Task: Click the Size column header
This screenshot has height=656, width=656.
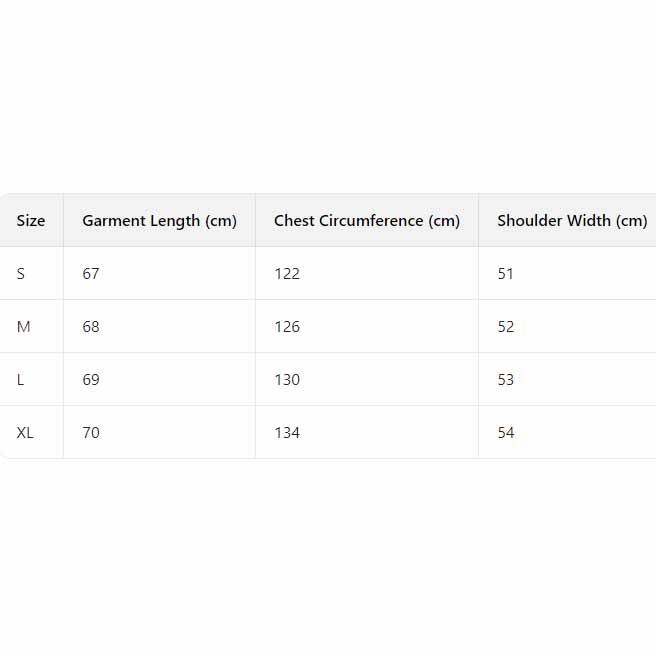Action: (31, 221)
